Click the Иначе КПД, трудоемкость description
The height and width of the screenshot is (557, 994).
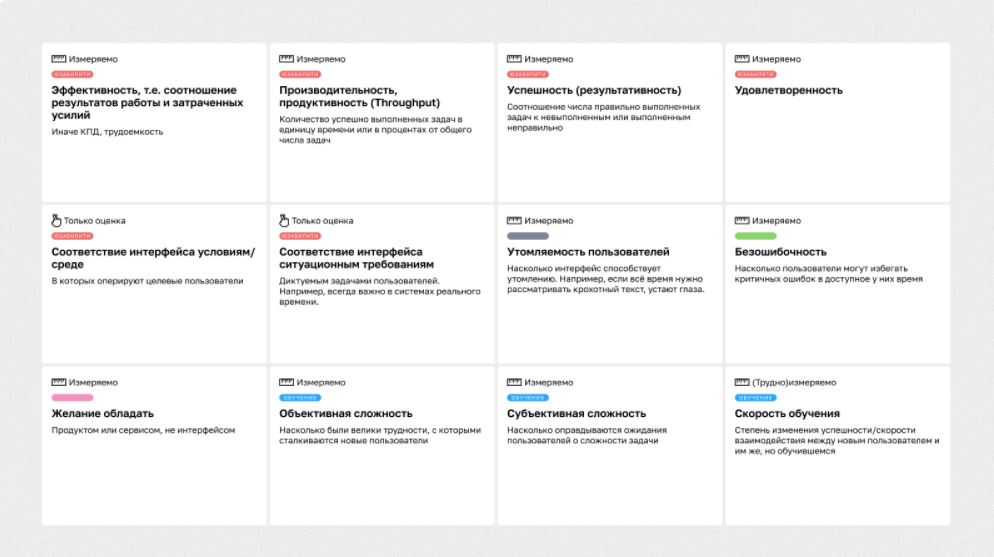point(107,132)
